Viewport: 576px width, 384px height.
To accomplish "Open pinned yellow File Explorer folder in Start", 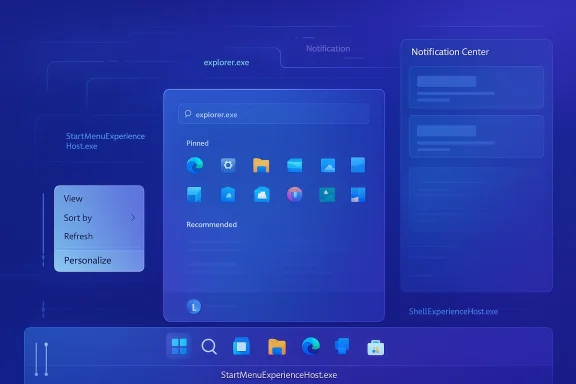I will [261, 165].
